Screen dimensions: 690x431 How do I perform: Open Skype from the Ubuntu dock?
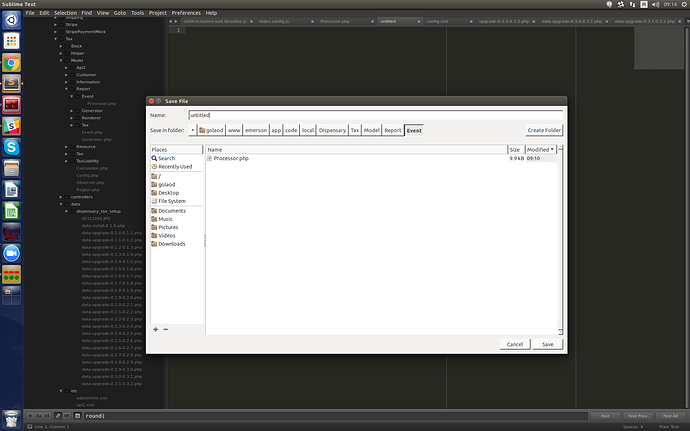click(12, 146)
